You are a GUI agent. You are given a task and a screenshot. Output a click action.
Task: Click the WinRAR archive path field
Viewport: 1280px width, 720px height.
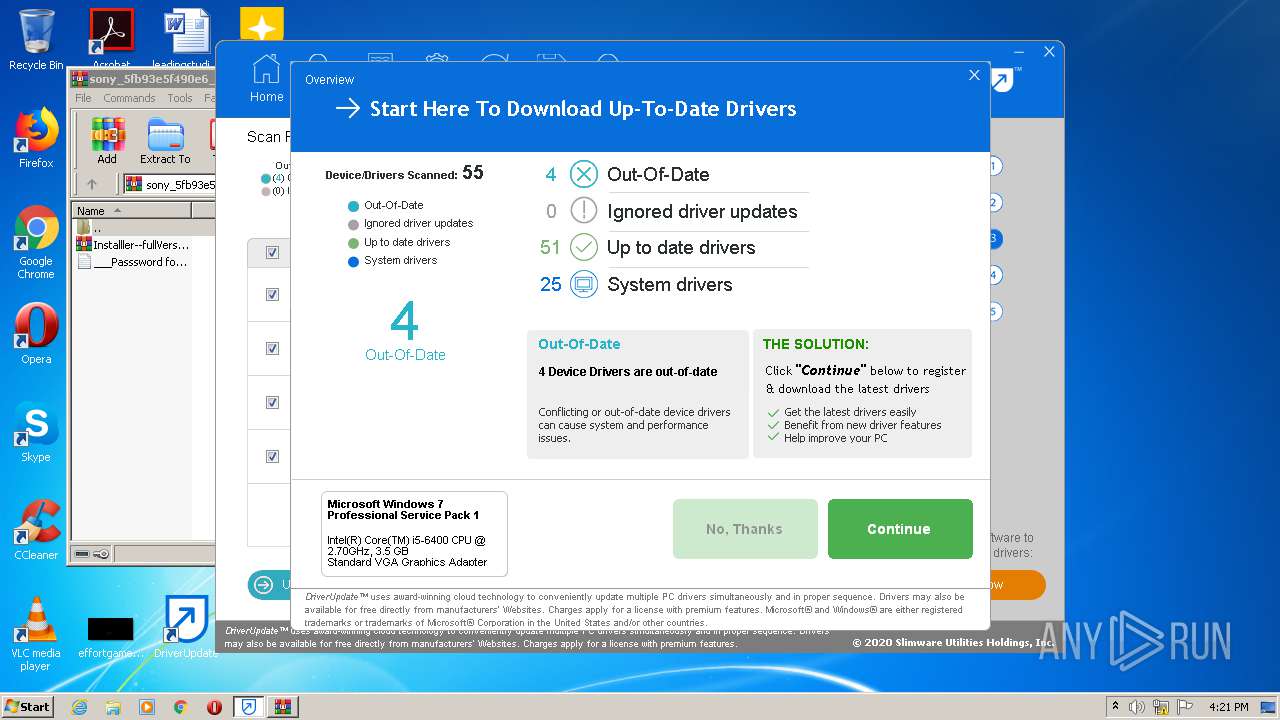point(169,184)
